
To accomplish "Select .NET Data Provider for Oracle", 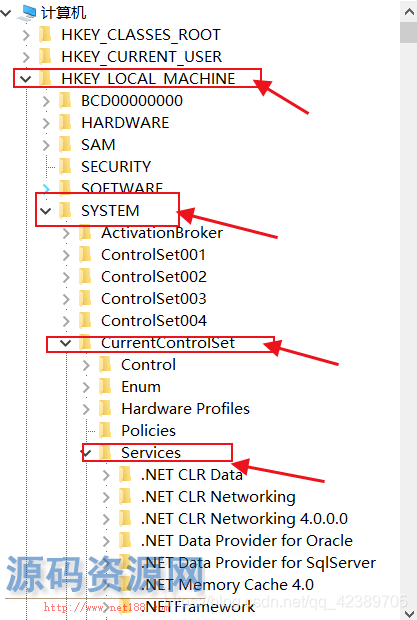I will click(x=247, y=540).
